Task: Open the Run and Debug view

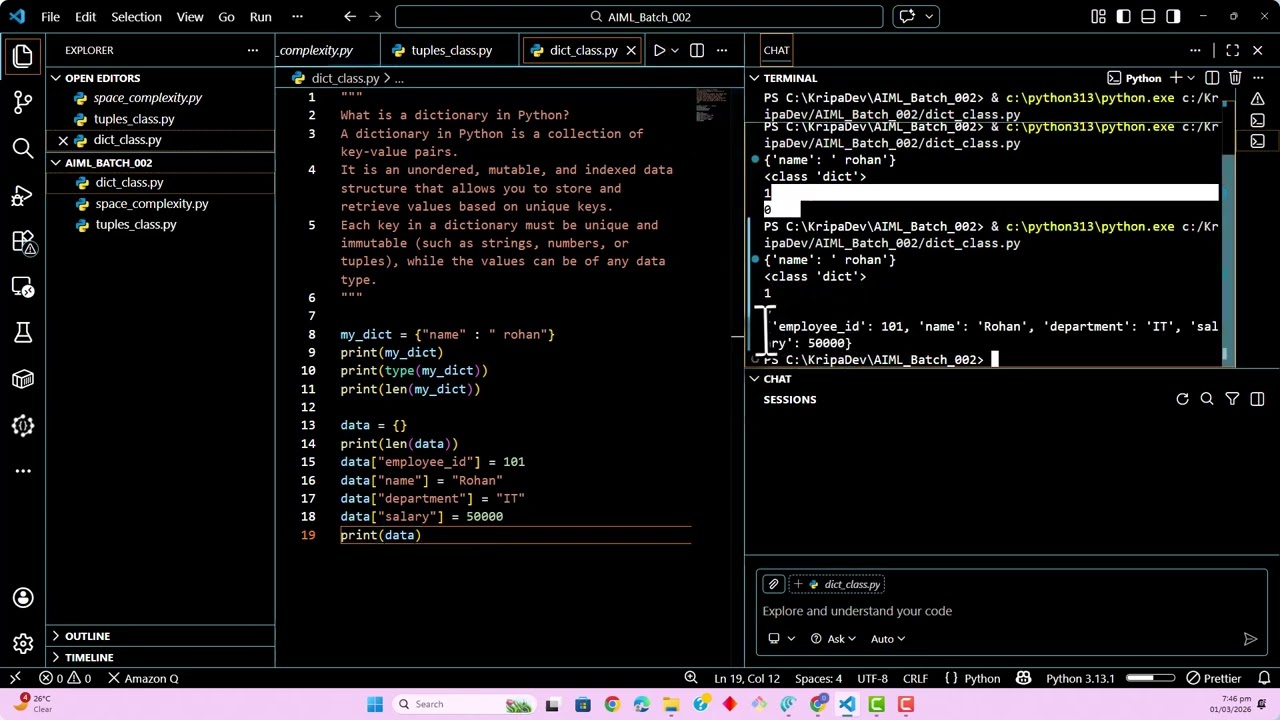Action: point(23,194)
